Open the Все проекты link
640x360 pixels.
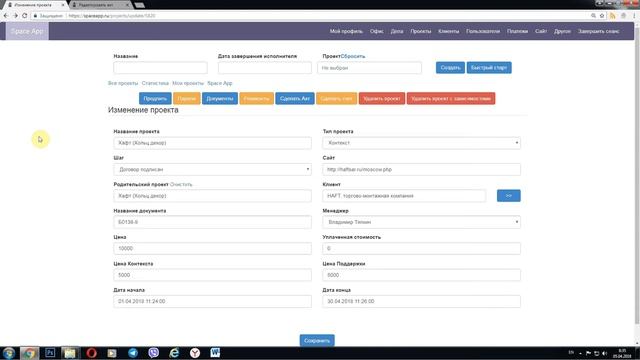click(123, 83)
